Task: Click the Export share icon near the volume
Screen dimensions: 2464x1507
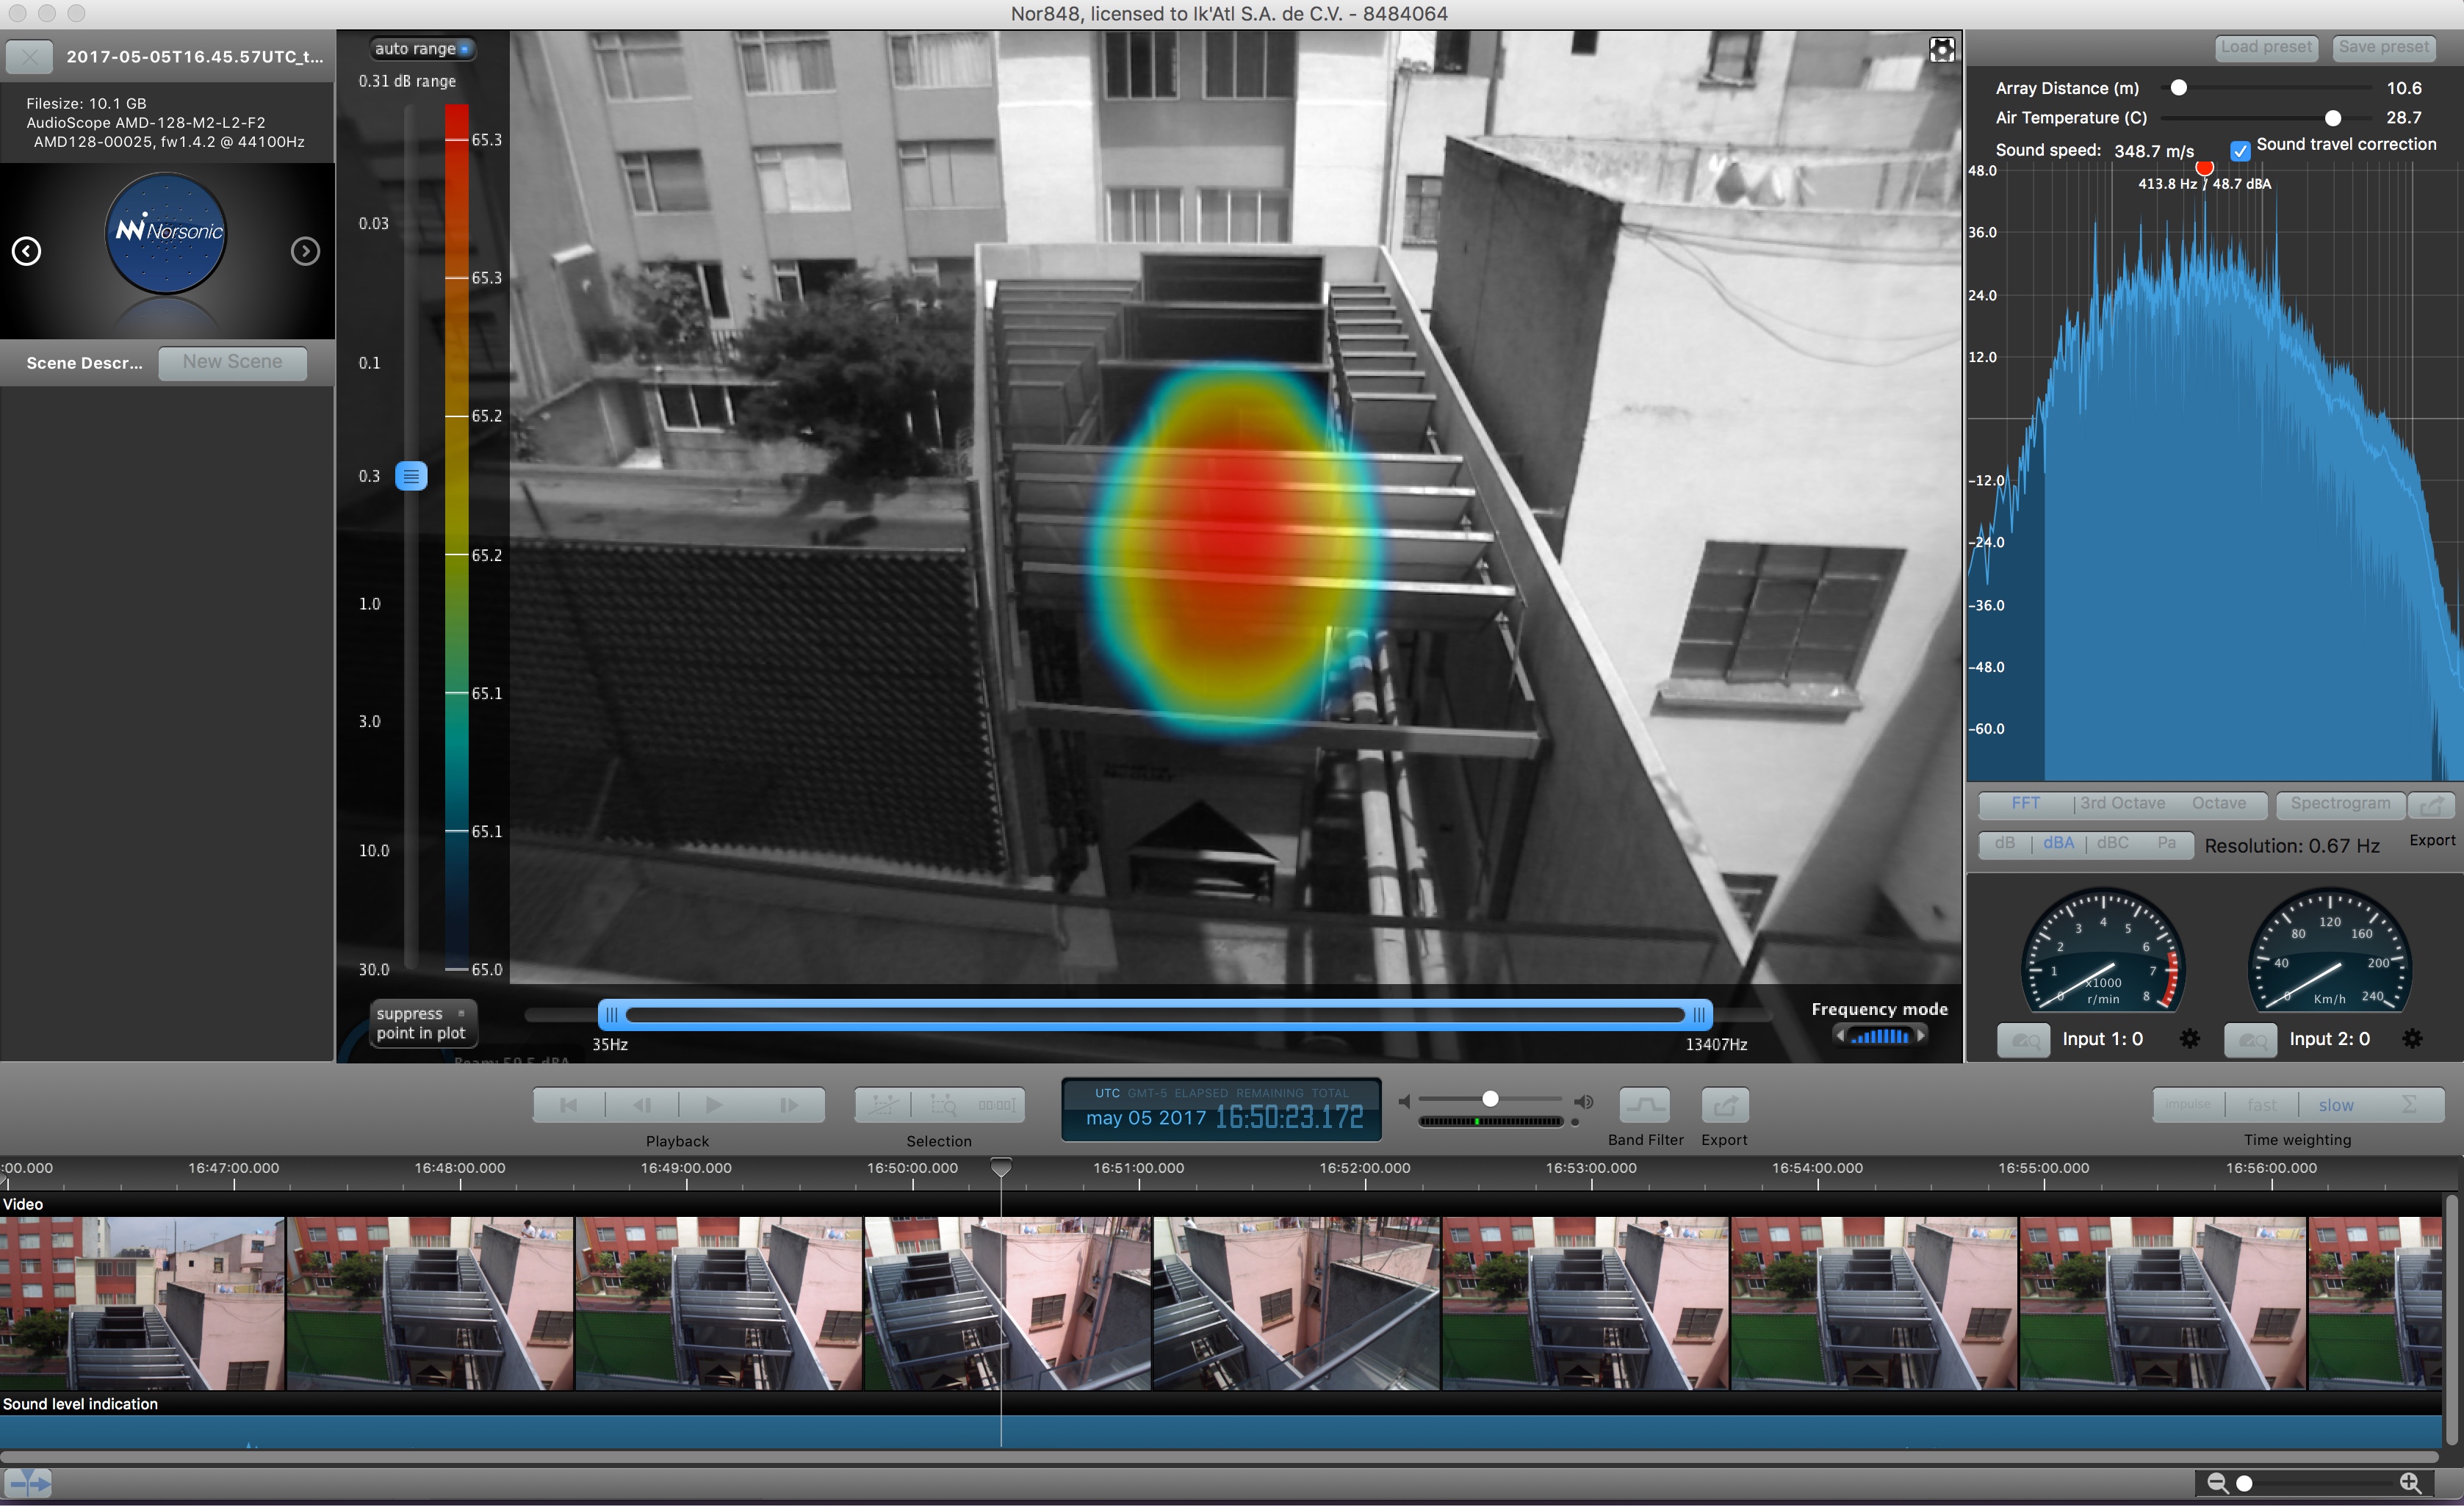Action: [x=1725, y=1105]
